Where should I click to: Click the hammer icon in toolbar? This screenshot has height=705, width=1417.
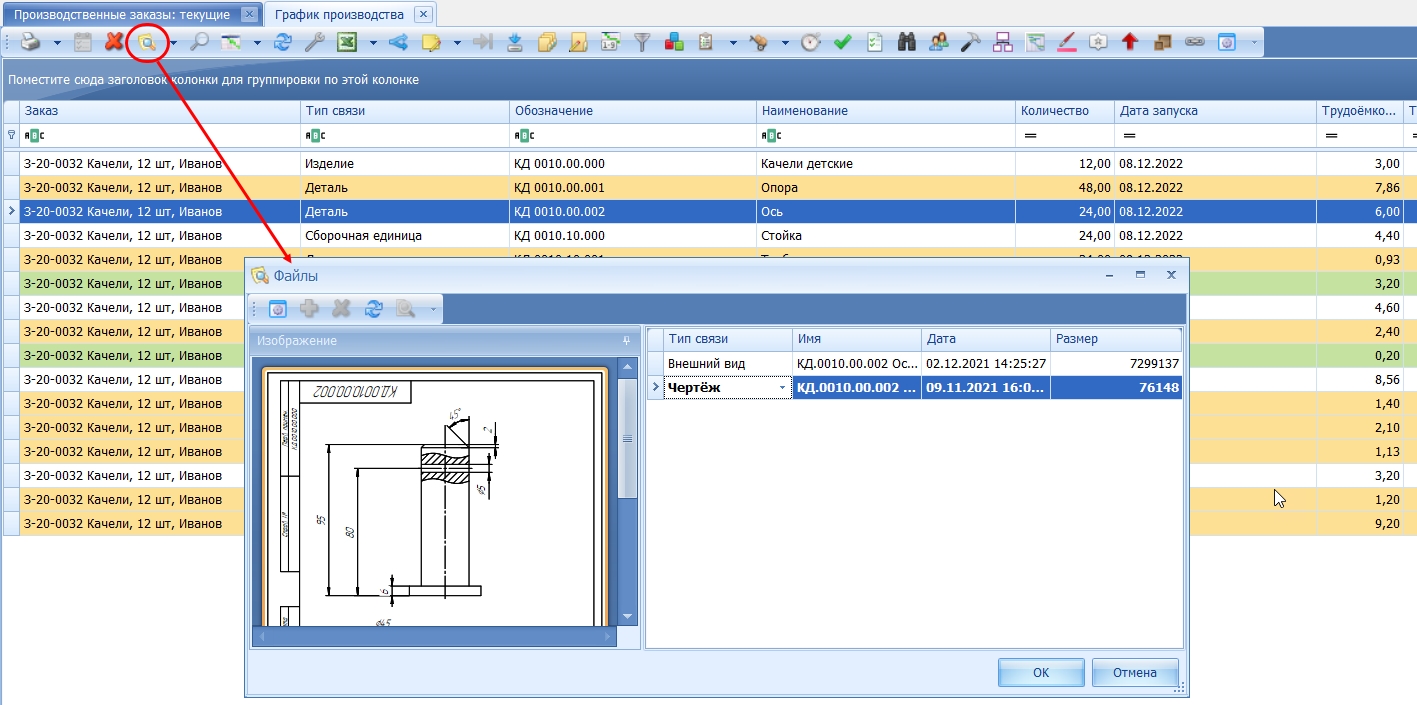(970, 42)
